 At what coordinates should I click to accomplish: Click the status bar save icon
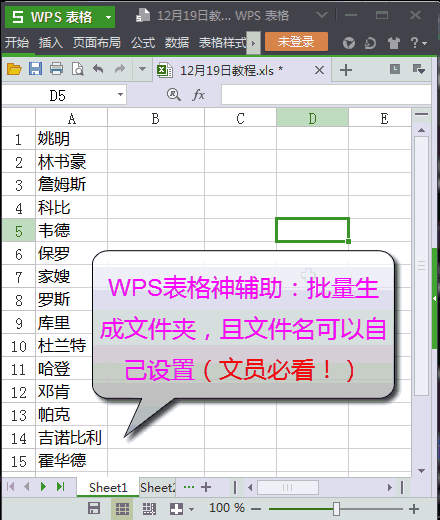click(94, 509)
